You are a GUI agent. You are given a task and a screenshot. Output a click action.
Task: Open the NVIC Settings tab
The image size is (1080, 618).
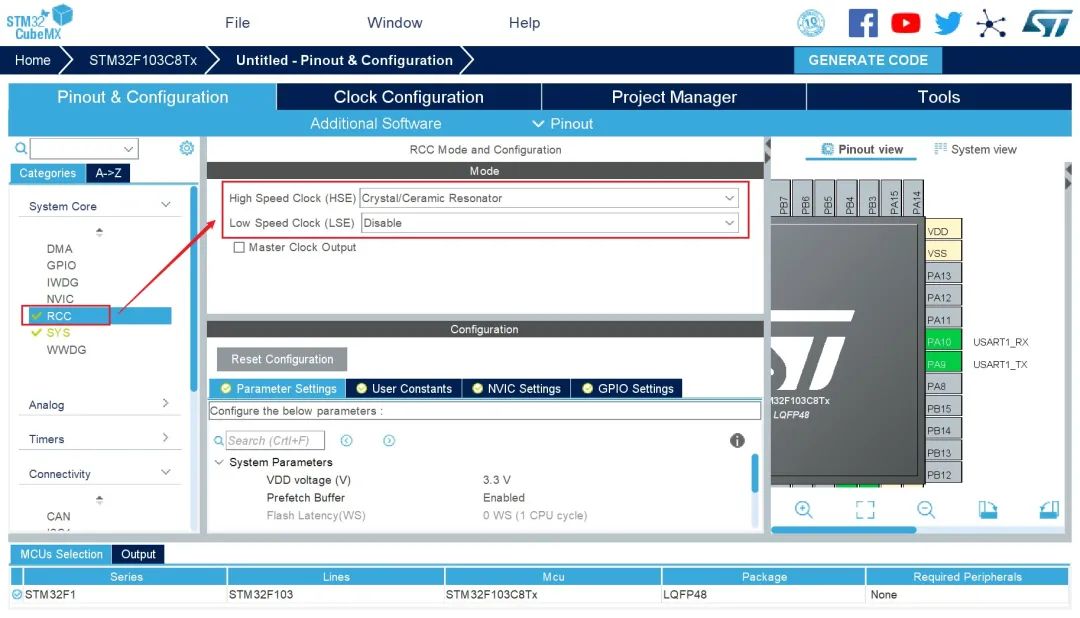[516, 389]
